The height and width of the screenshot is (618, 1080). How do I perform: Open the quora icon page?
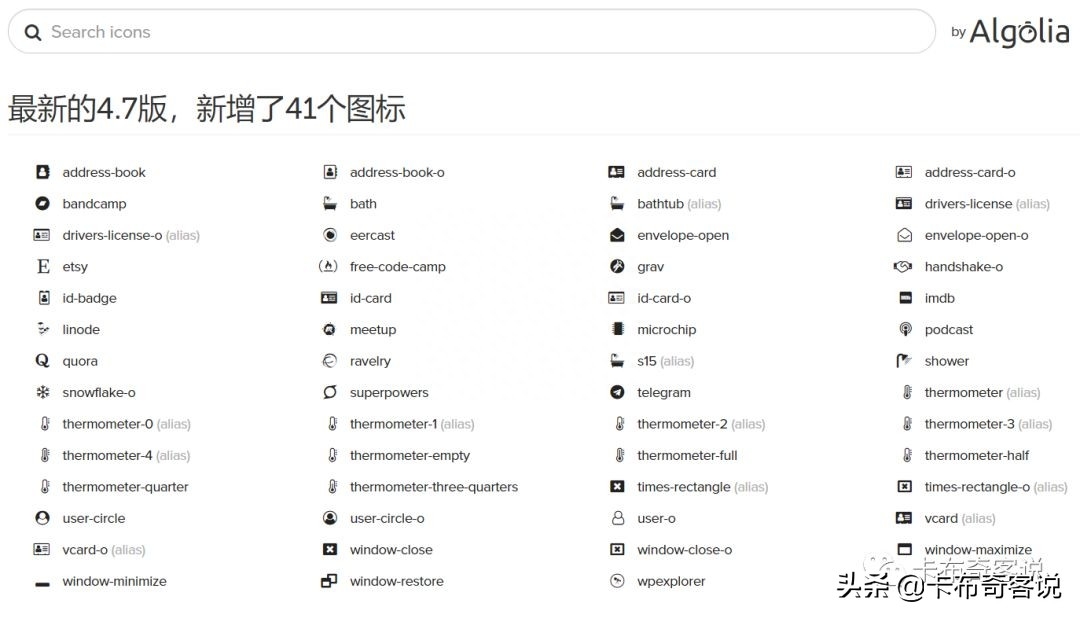pos(80,360)
